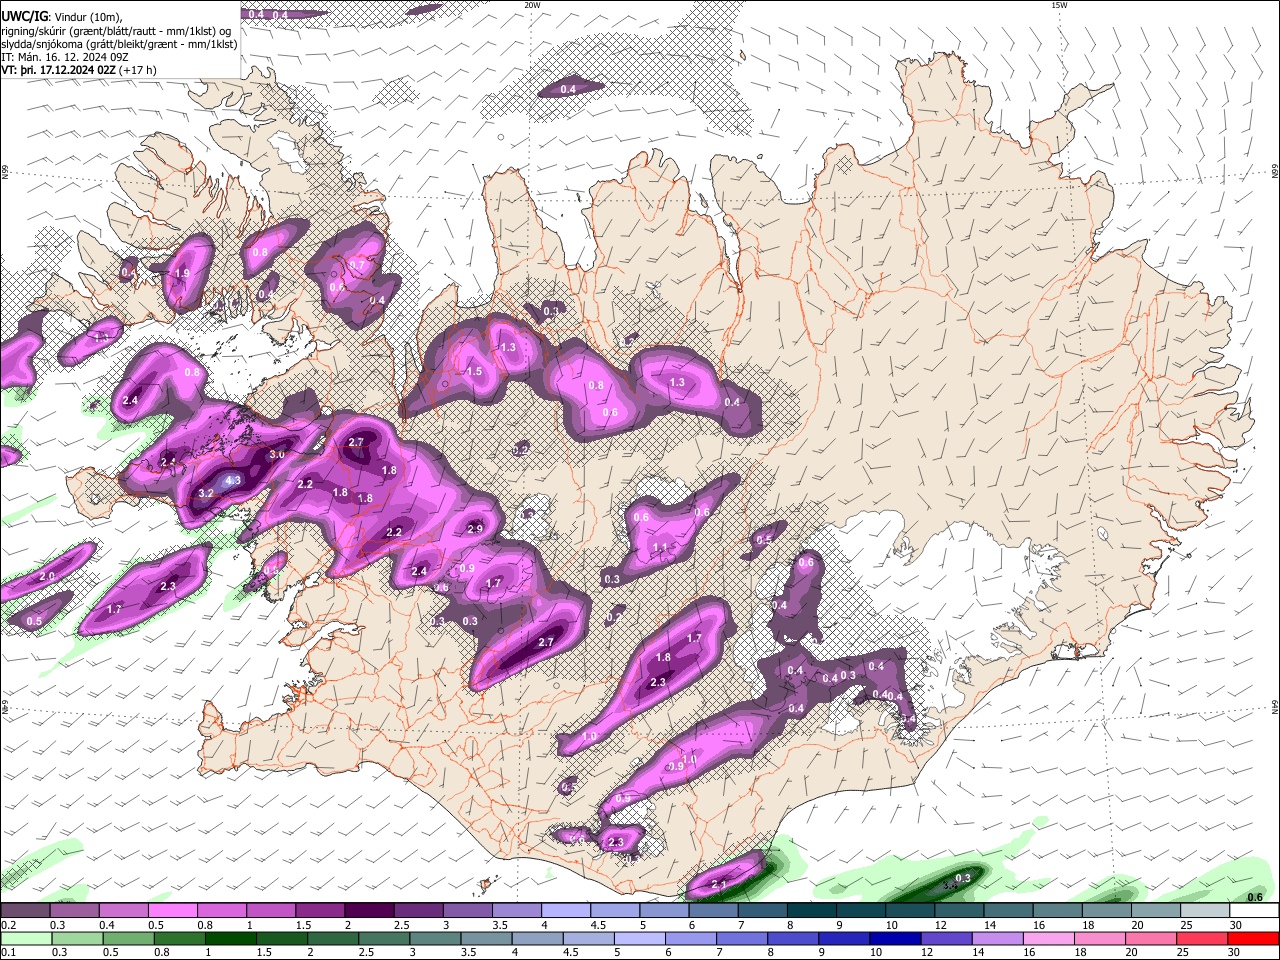Image resolution: width=1280 pixels, height=960 pixels.
Task: Click the '0.2' label of the top legend row
Action: tap(7, 925)
